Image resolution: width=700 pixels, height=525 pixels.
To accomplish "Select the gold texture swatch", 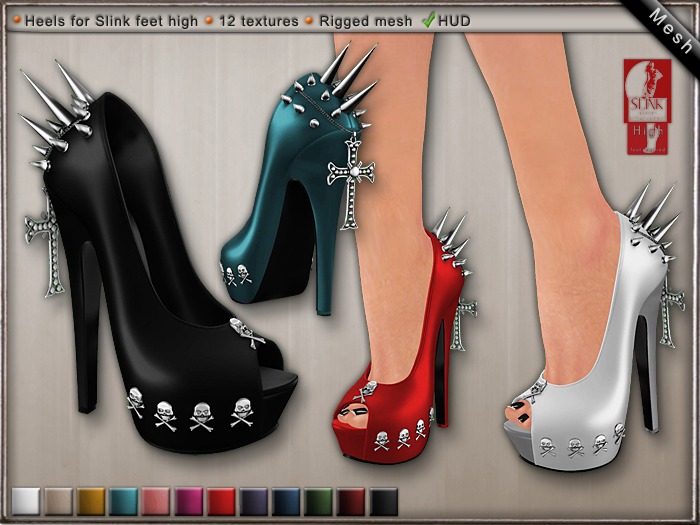I will (91, 501).
